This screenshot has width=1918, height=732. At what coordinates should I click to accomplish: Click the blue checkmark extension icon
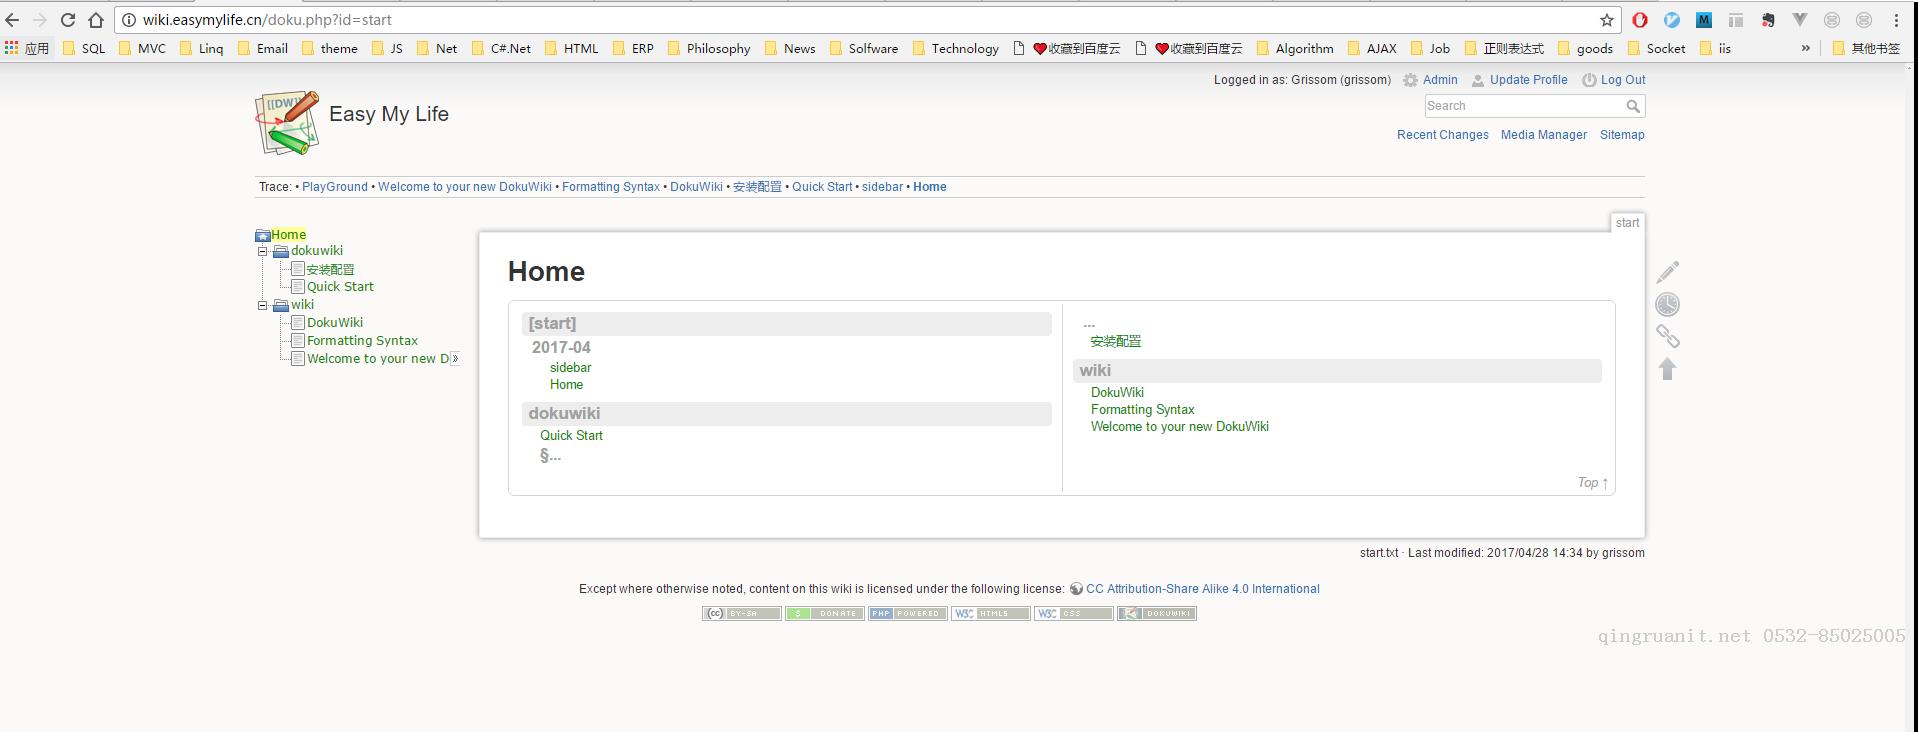1672,20
